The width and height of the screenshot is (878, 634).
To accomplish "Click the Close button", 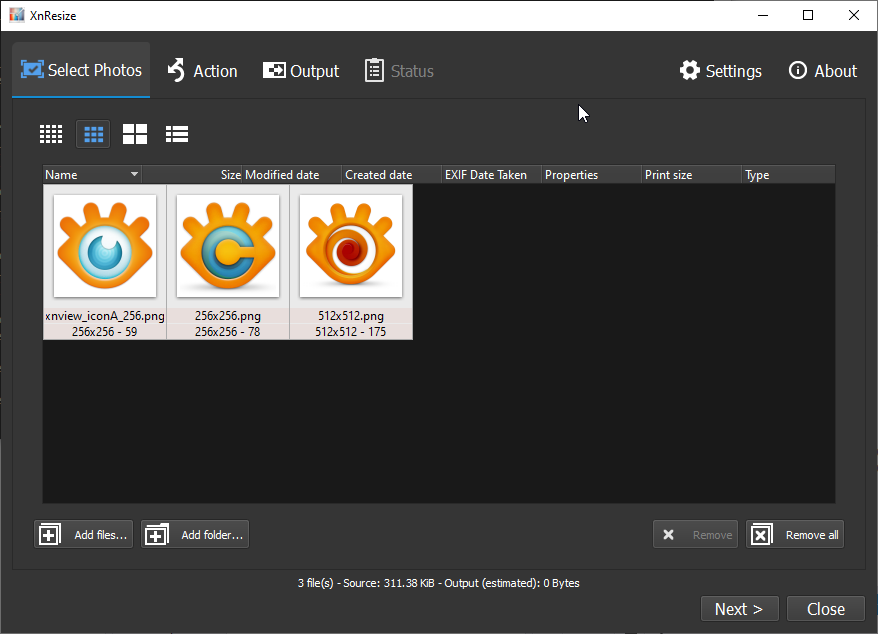I will pos(826,608).
